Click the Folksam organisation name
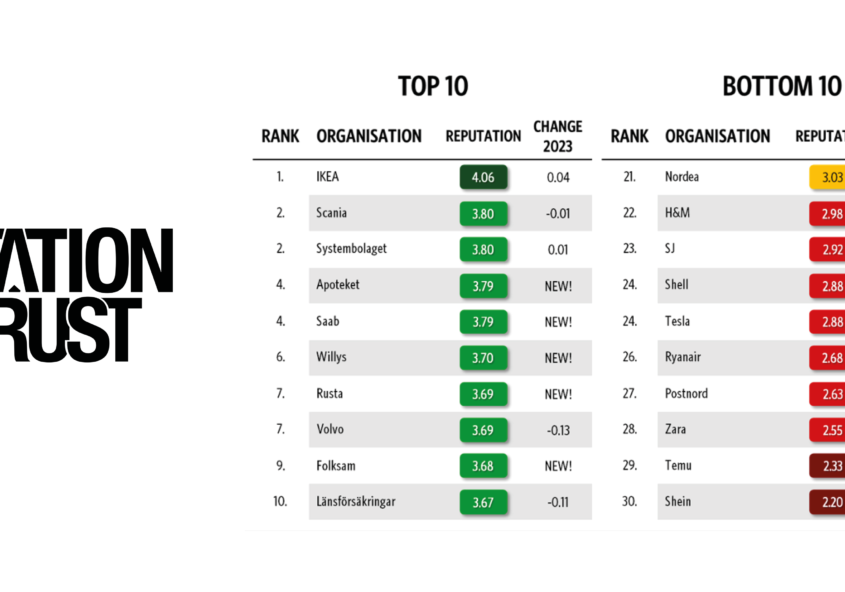This screenshot has height=592, width=845. (x=336, y=466)
